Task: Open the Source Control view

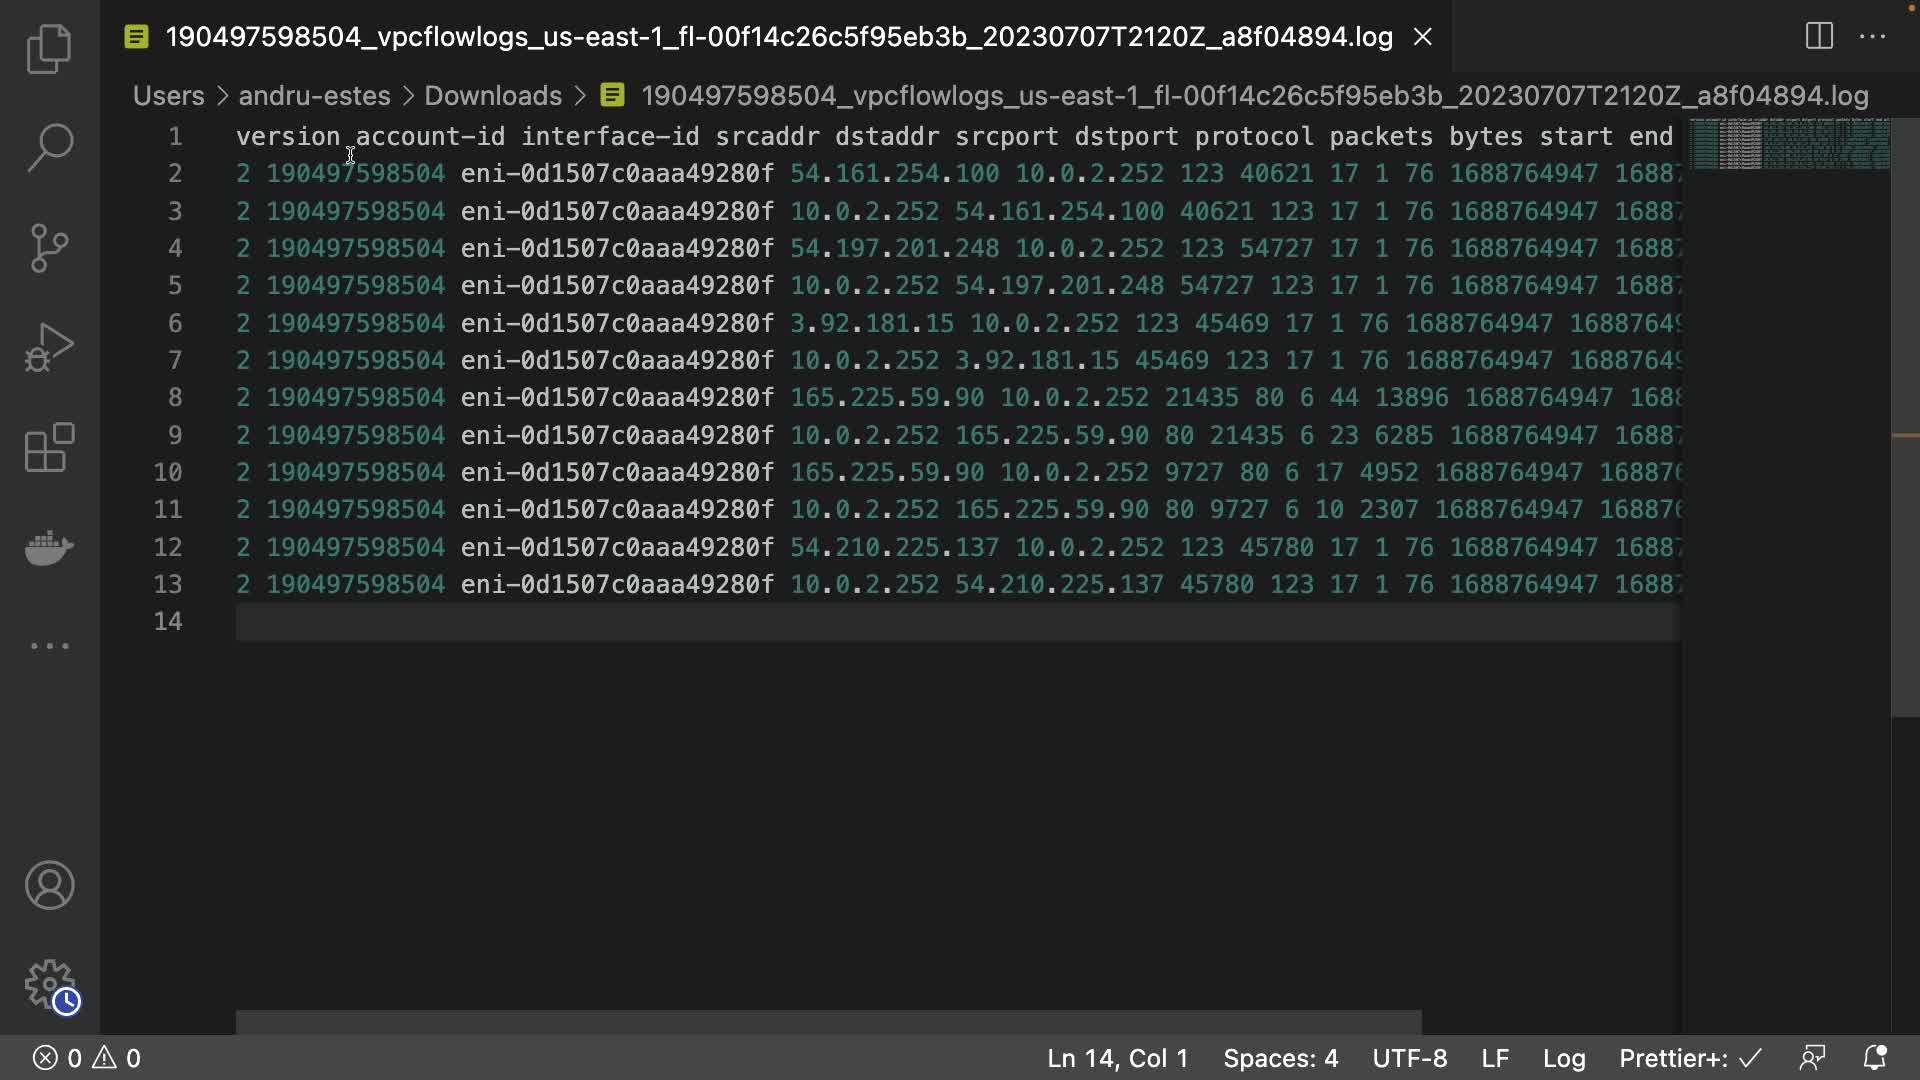Action: pyautogui.click(x=49, y=247)
